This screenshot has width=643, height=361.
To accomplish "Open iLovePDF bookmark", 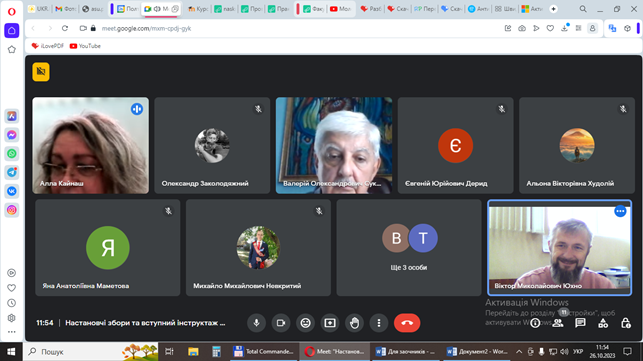I will pyautogui.click(x=48, y=46).
